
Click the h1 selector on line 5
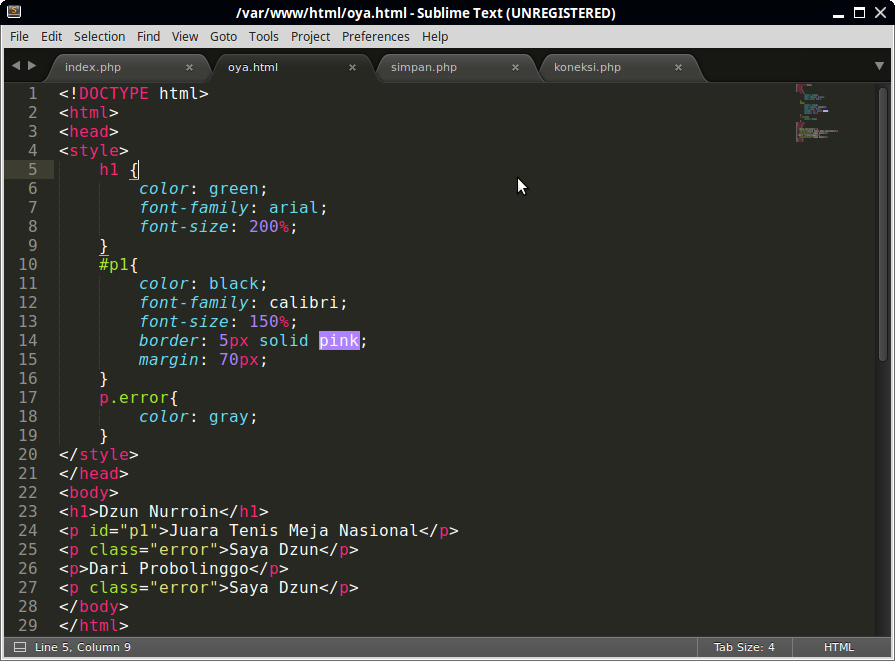[108, 170]
